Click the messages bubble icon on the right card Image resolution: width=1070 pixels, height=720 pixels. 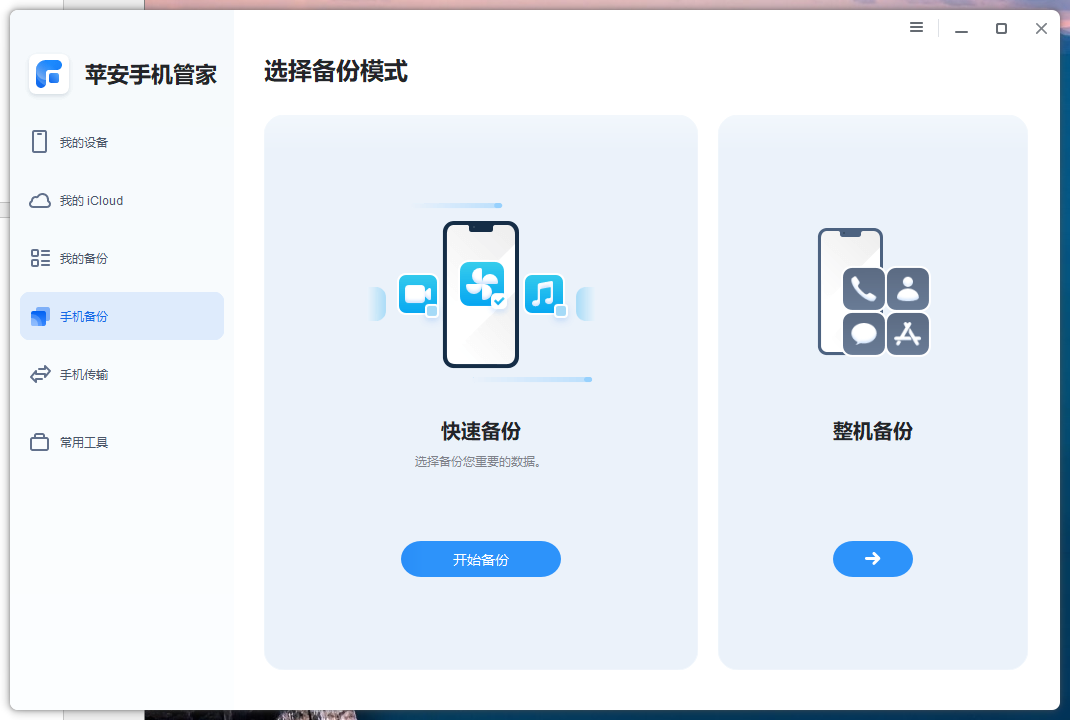862,333
